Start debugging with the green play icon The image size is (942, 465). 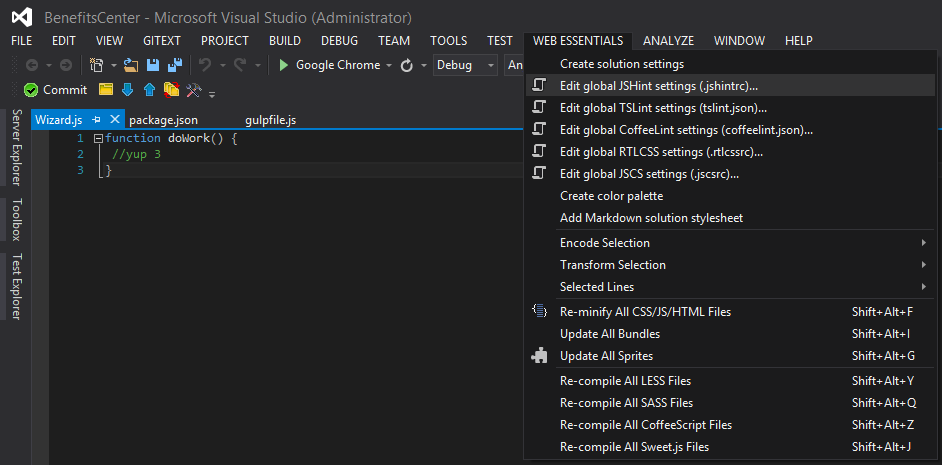284,65
